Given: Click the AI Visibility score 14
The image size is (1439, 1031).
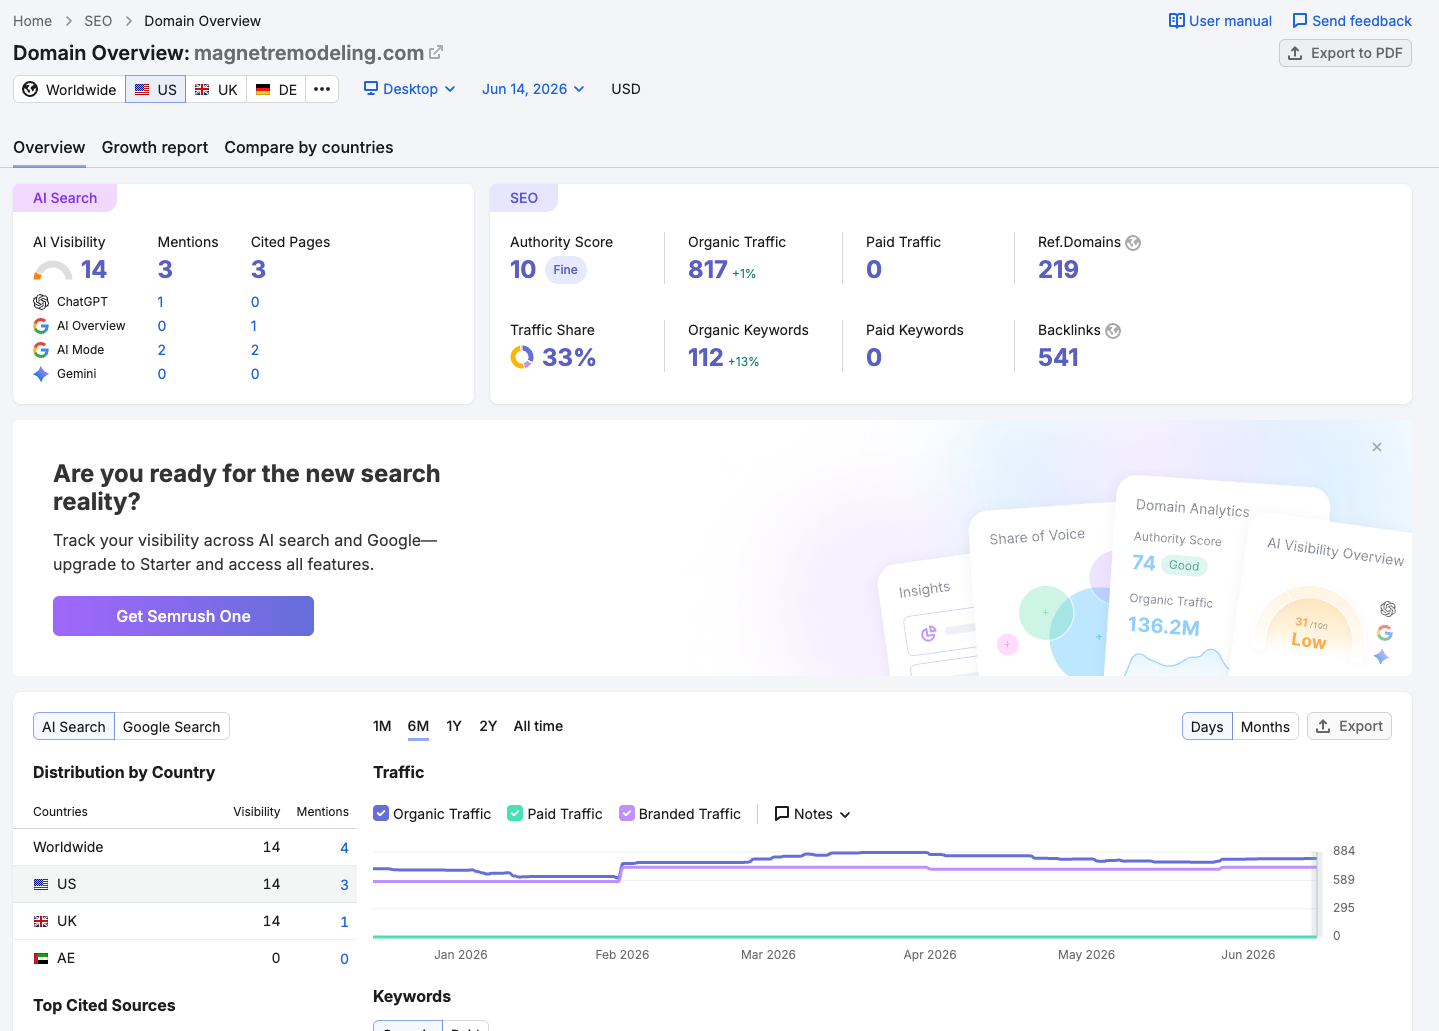Looking at the screenshot, I should pos(94,269).
